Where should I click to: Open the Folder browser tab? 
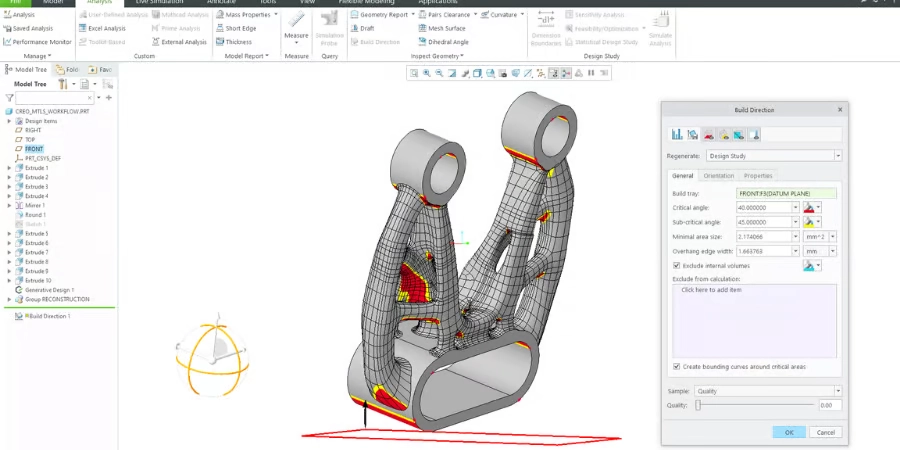67,69
